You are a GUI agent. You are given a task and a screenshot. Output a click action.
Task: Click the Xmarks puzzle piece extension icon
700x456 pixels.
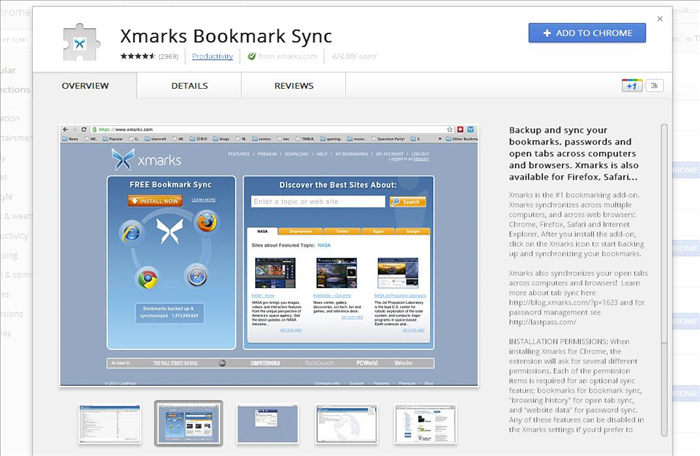pyautogui.click(x=81, y=43)
